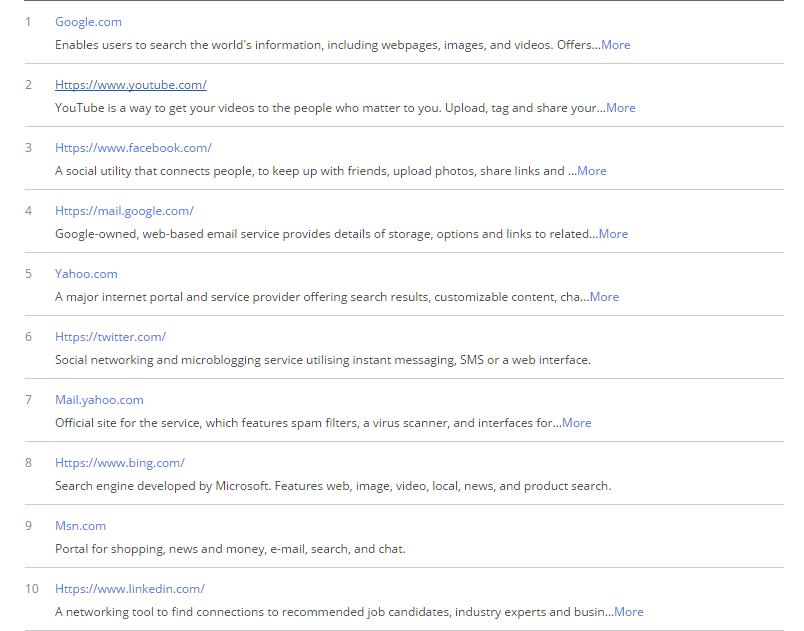Open the Msn.com link
The width and height of the screenshot is (804, 631).
(81, 526)
